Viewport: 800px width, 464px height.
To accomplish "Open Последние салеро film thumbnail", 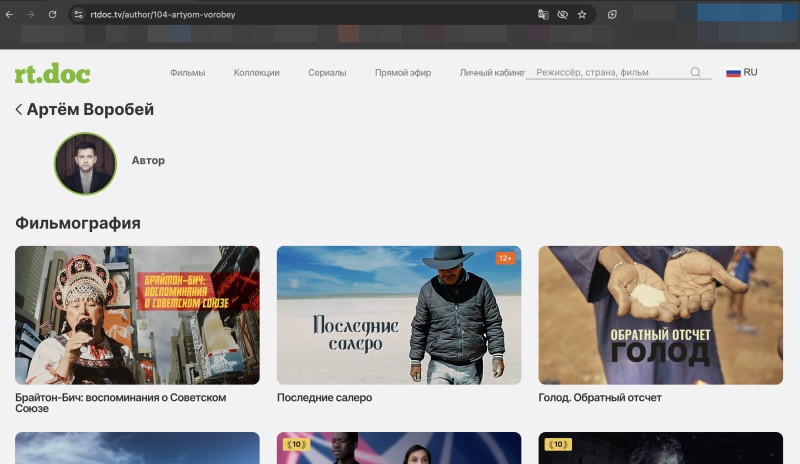I will click(399, 315).
